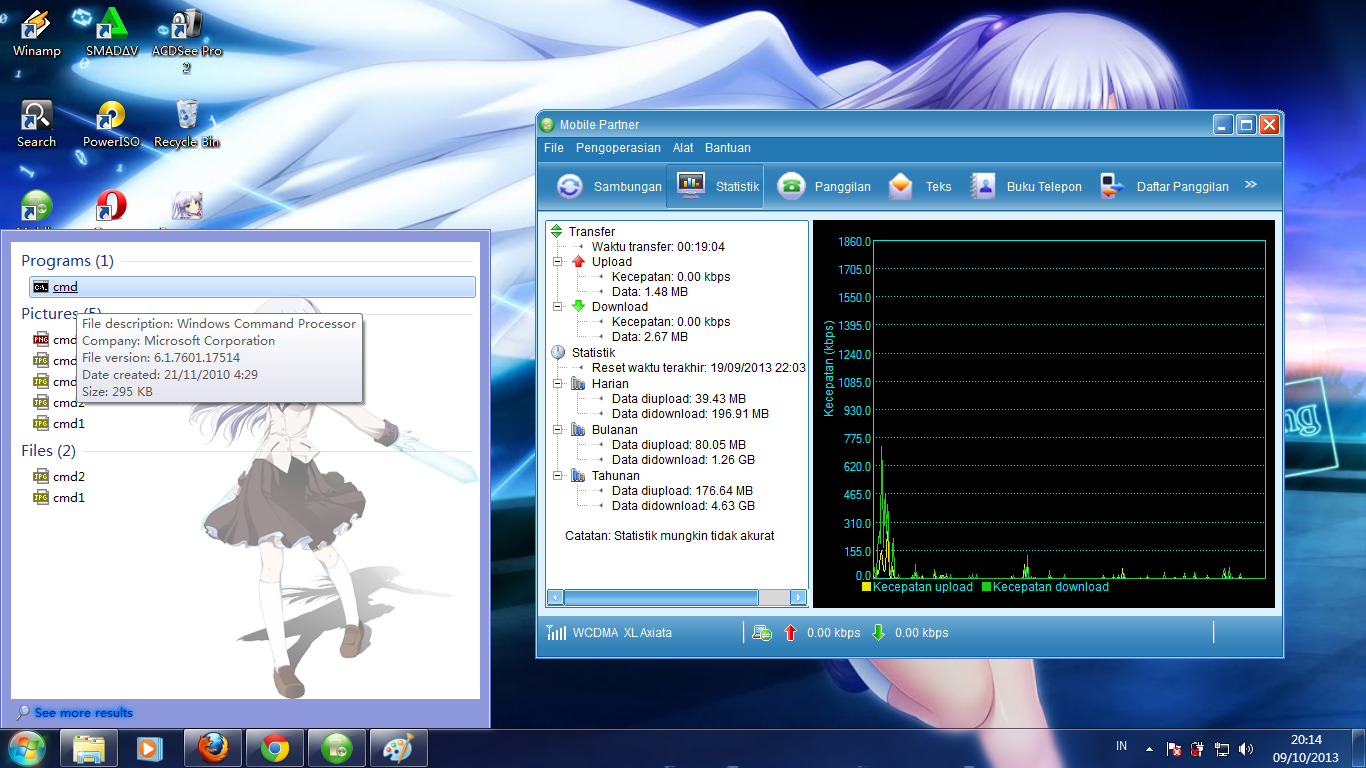Viewport: 1366px width, 768px height.
Task: Show more toolbar items via double-chevron
Action: click(x=1250, y=185)
